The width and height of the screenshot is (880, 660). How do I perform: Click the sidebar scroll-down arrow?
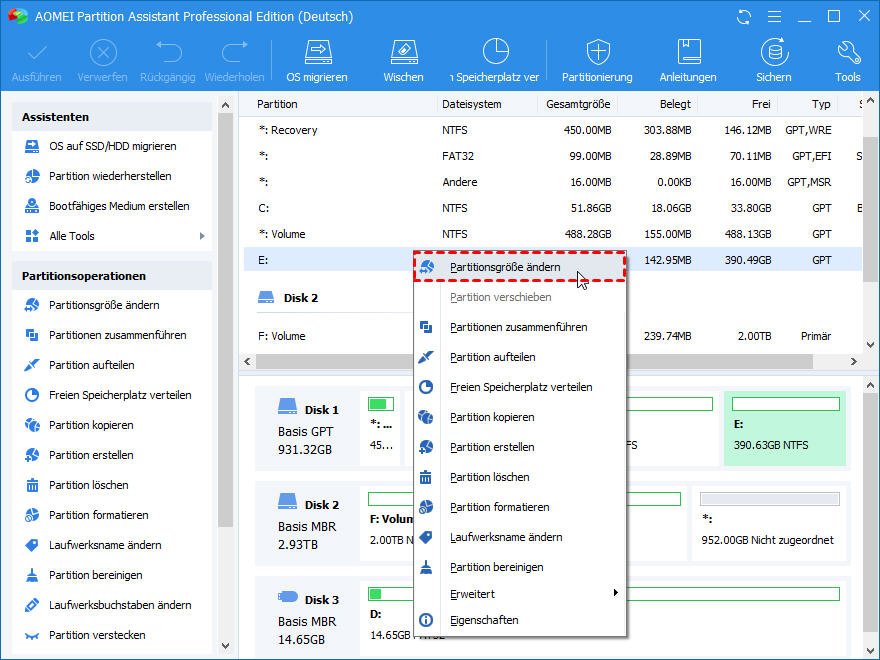click(x=226, y=646)
